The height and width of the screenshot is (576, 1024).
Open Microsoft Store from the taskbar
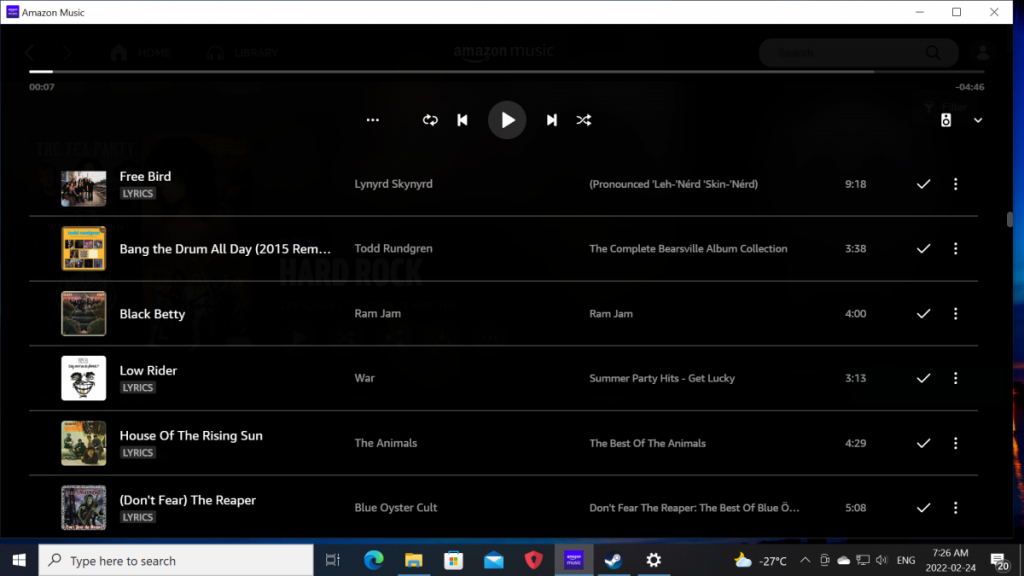pyautogui.click(x=453, y=560)
